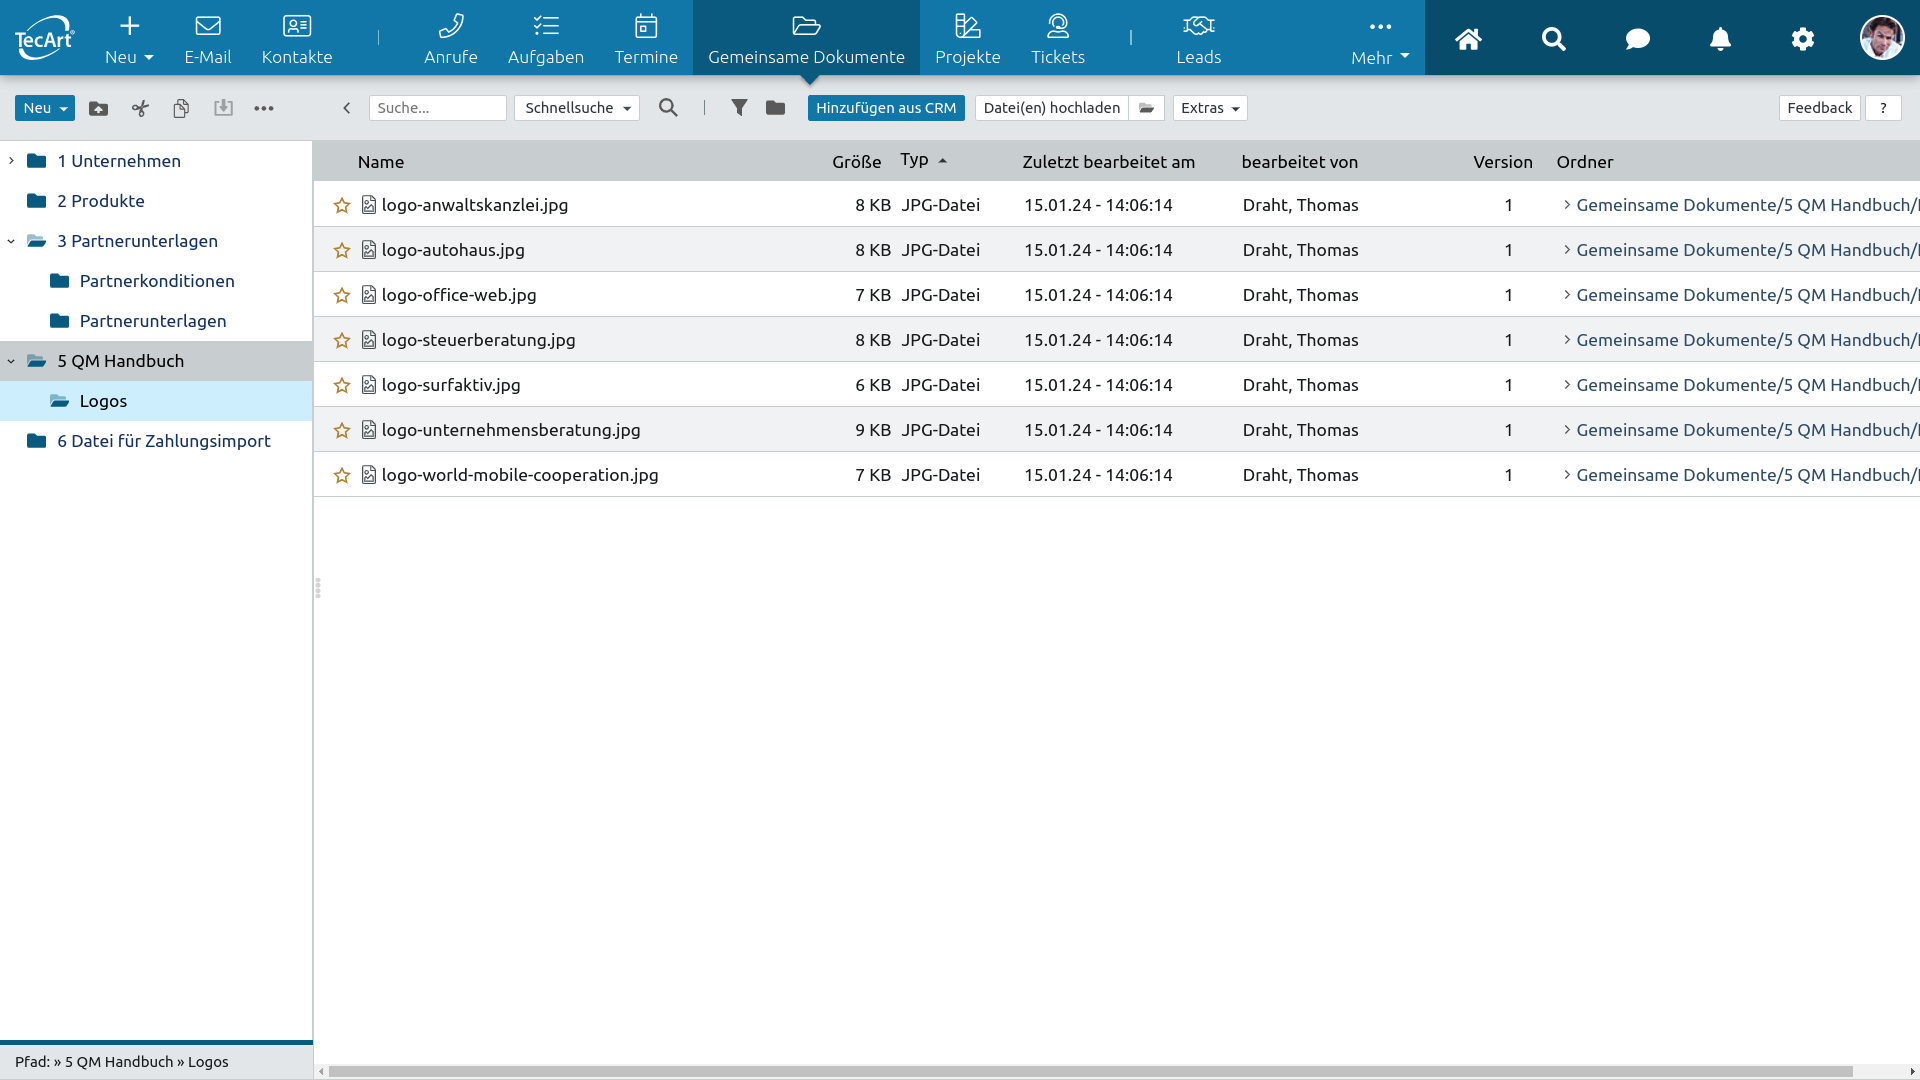Open the chat bubble icon
The width and height of the screenshot is (1920, 1080).
(1637, 39)
